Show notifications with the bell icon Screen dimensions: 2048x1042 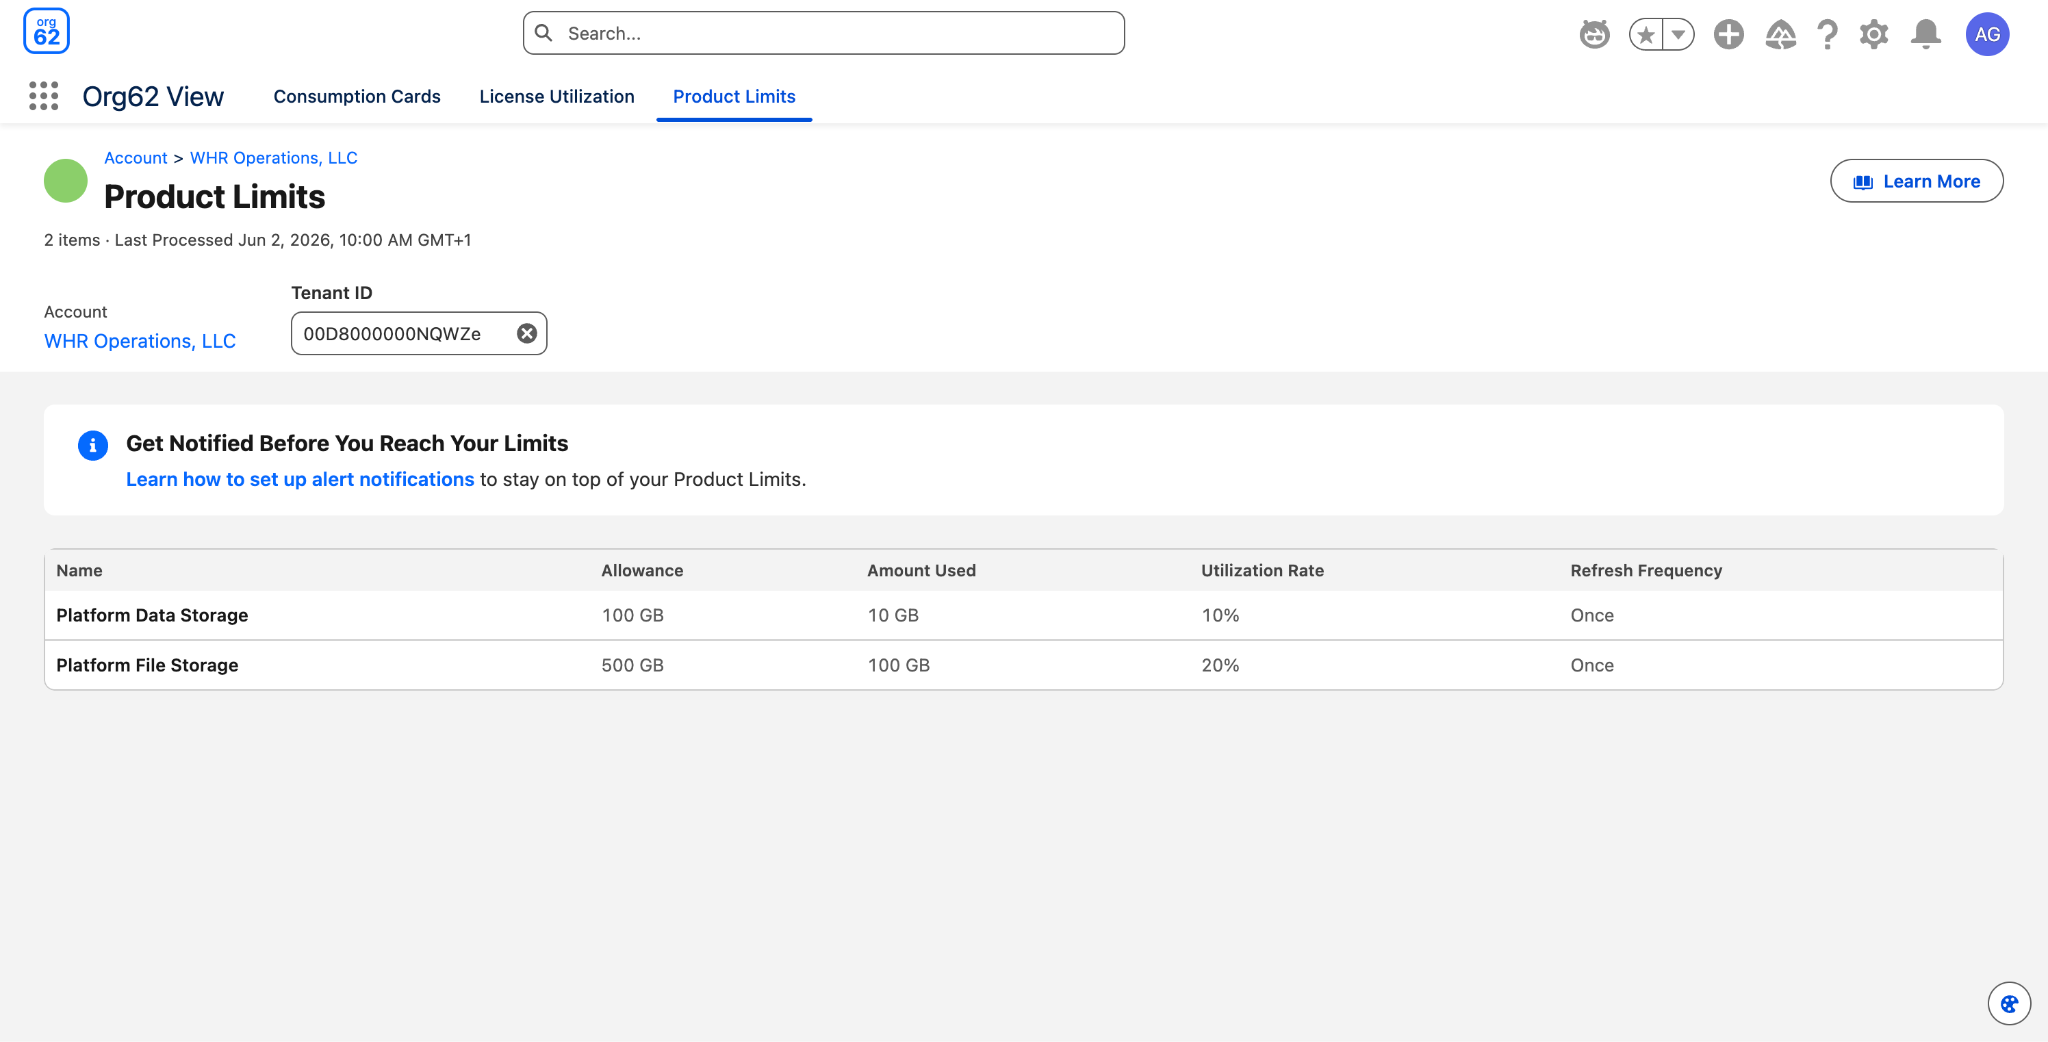pyautogui.click(x=1926, y=34)
